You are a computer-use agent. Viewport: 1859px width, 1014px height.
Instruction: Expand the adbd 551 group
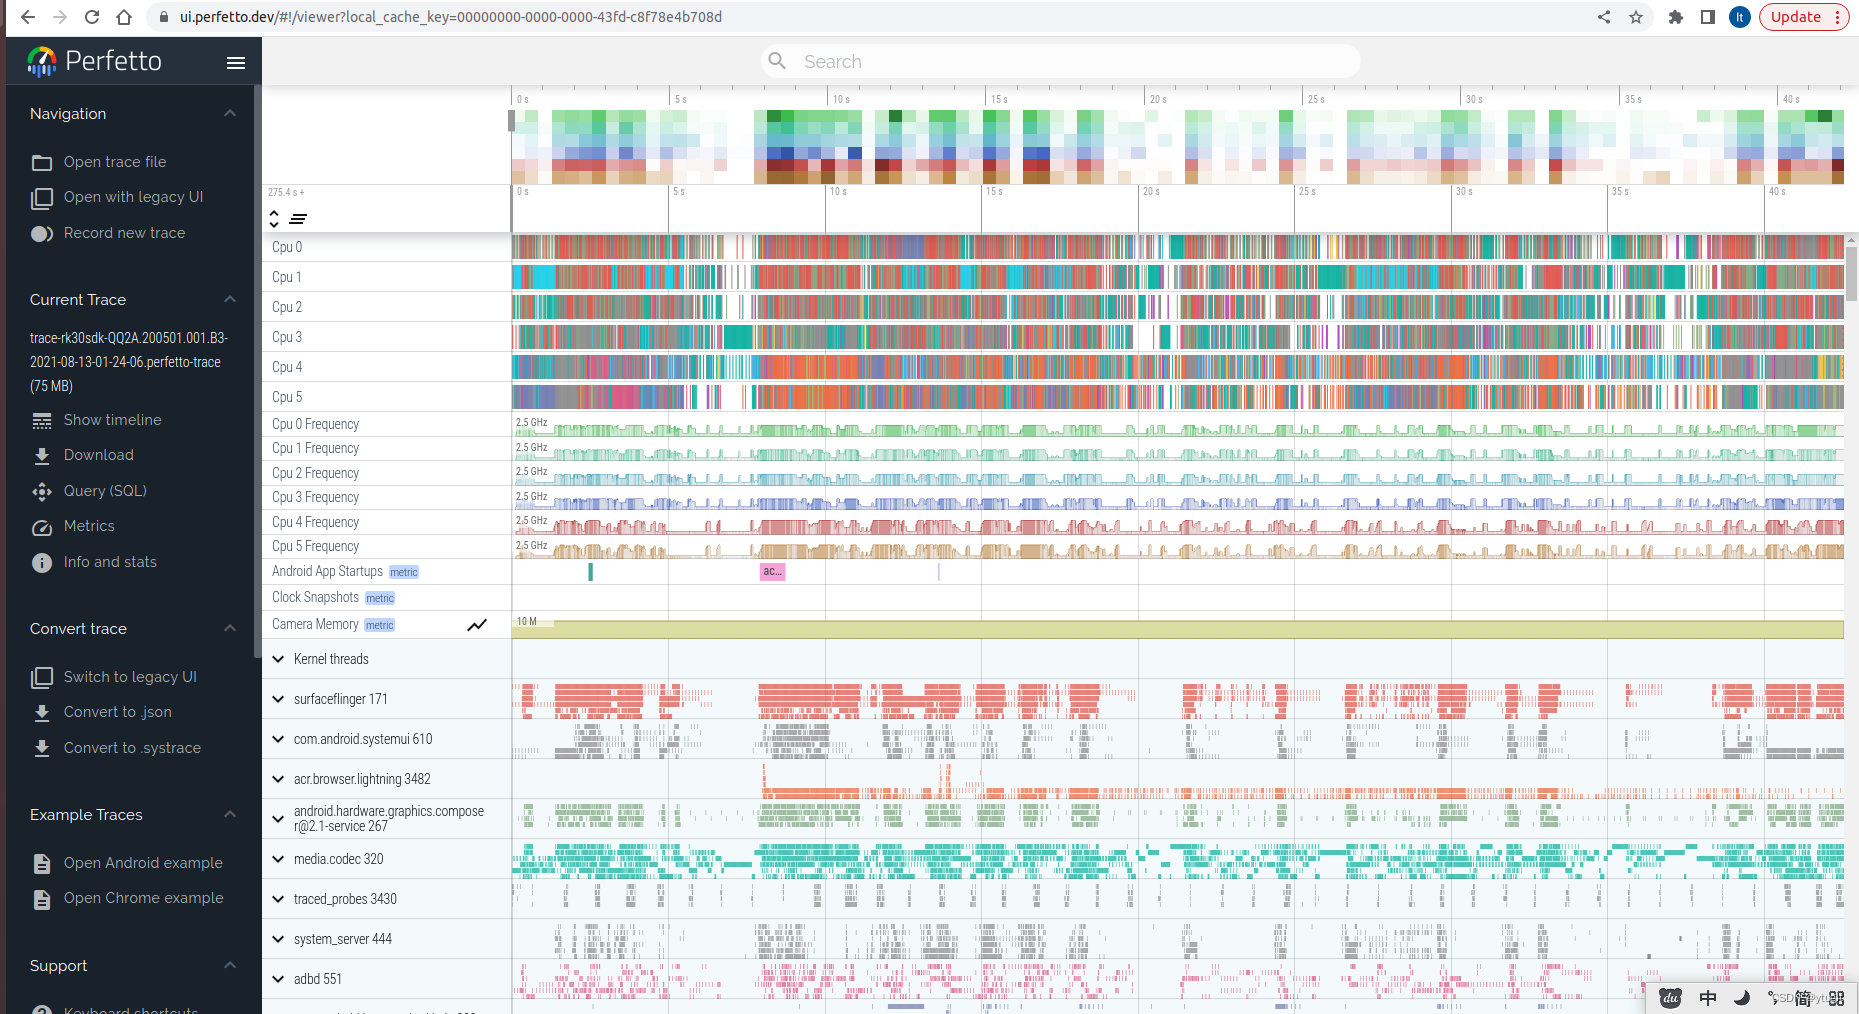278,979
